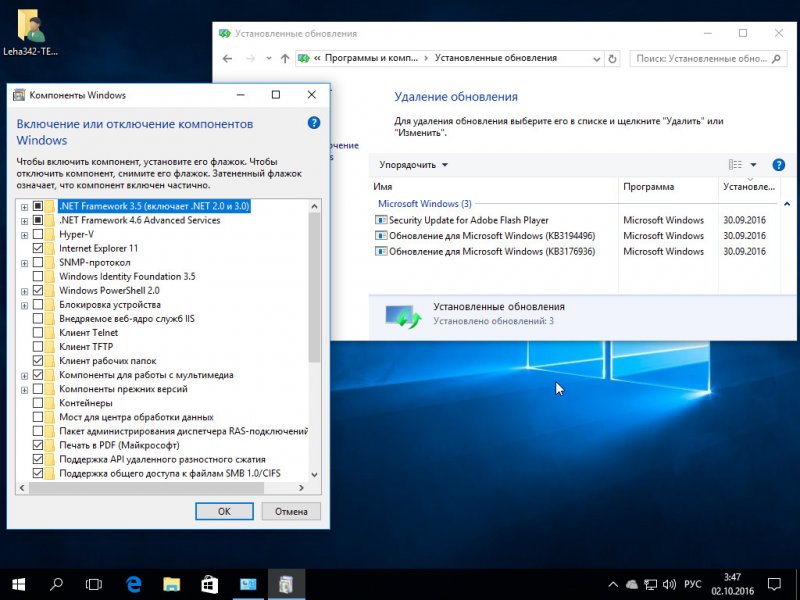Click the help icon in Windows Components dialog
This screenshot has height=600, width=800.
pyautogui.click(x=314, y=123)
